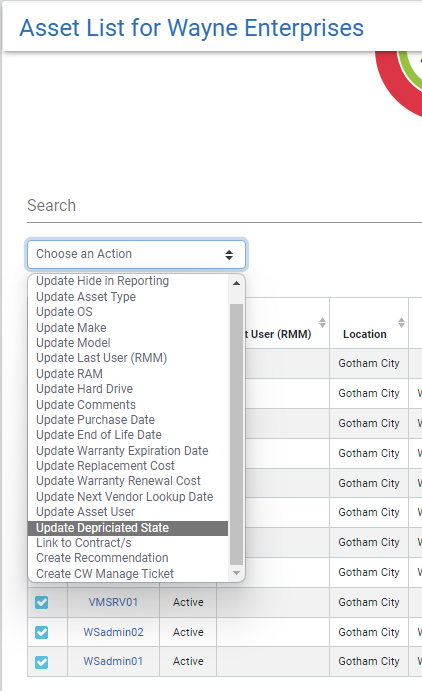Image resolution: width=422 pixels, height=691 pixels.
Task: Click the Search input field
Action: (225, 206)
